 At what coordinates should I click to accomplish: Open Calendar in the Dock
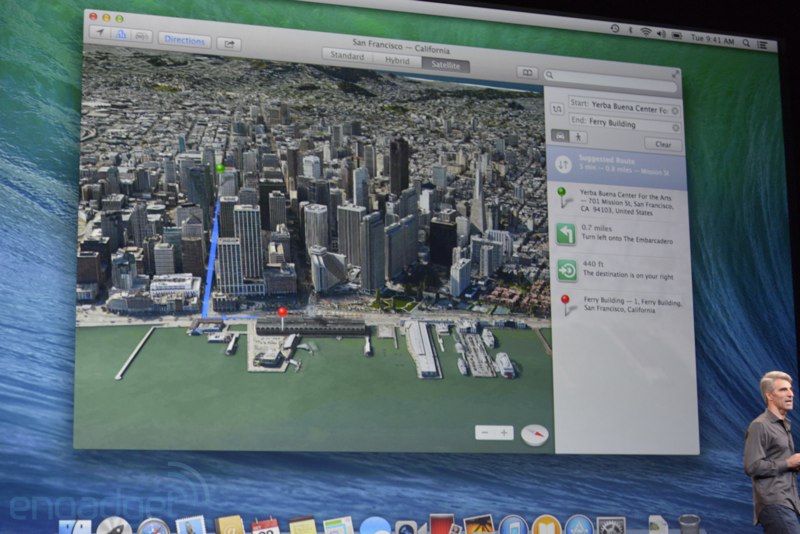tap(265, 526)
